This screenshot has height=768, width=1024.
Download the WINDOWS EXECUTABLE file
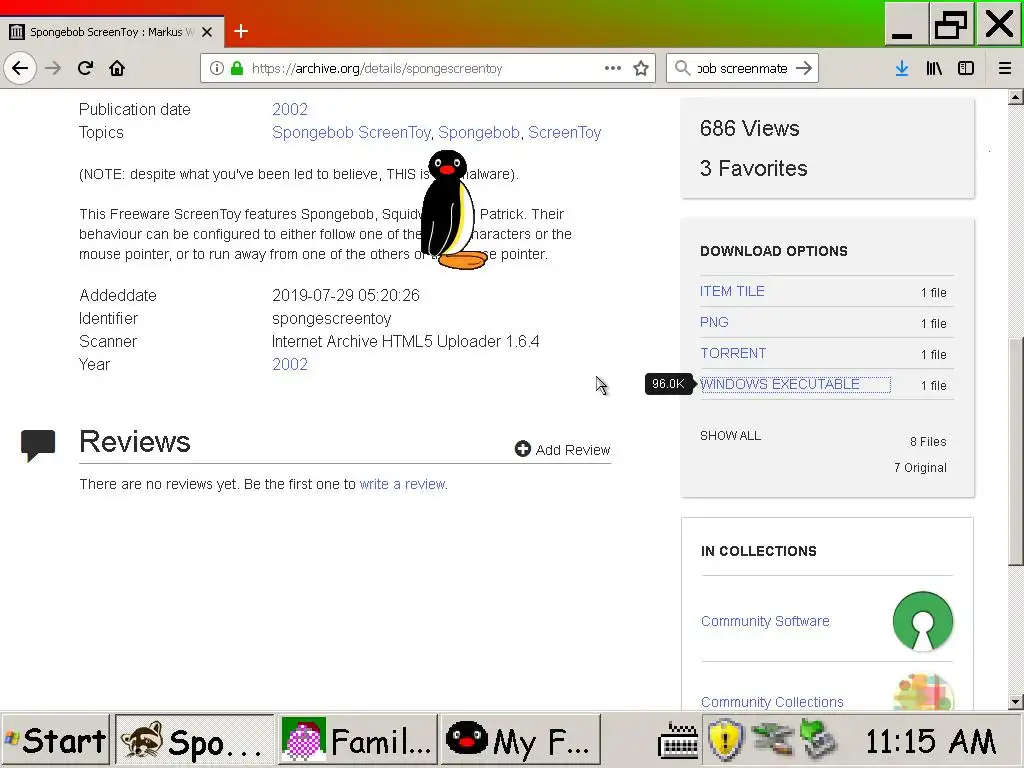point(780,384)
